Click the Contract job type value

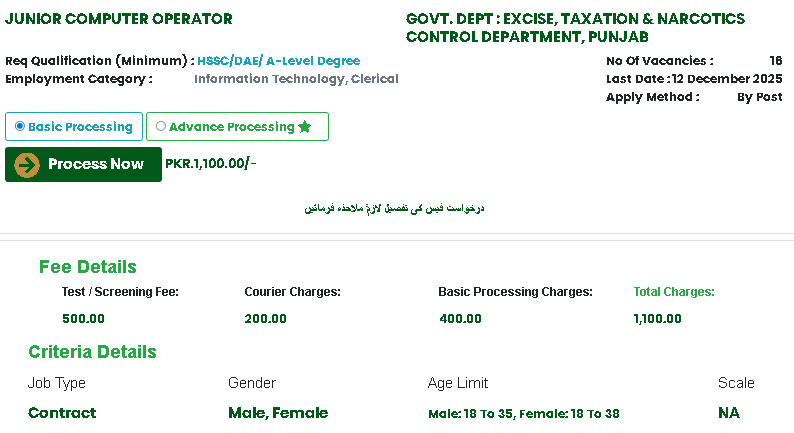(x=62, y=413)
